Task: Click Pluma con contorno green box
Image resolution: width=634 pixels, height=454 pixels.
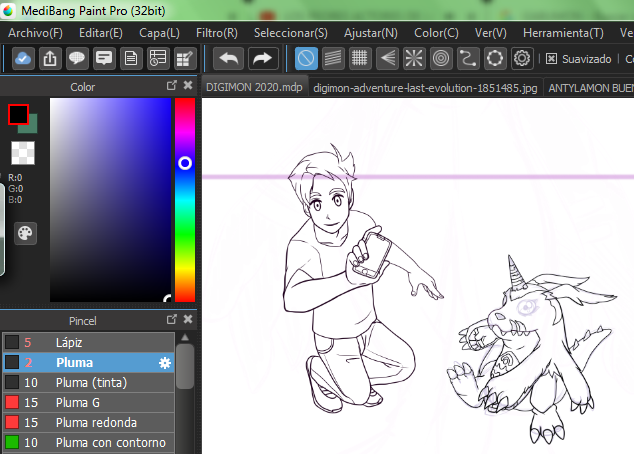Action: (x=12, y=442)
